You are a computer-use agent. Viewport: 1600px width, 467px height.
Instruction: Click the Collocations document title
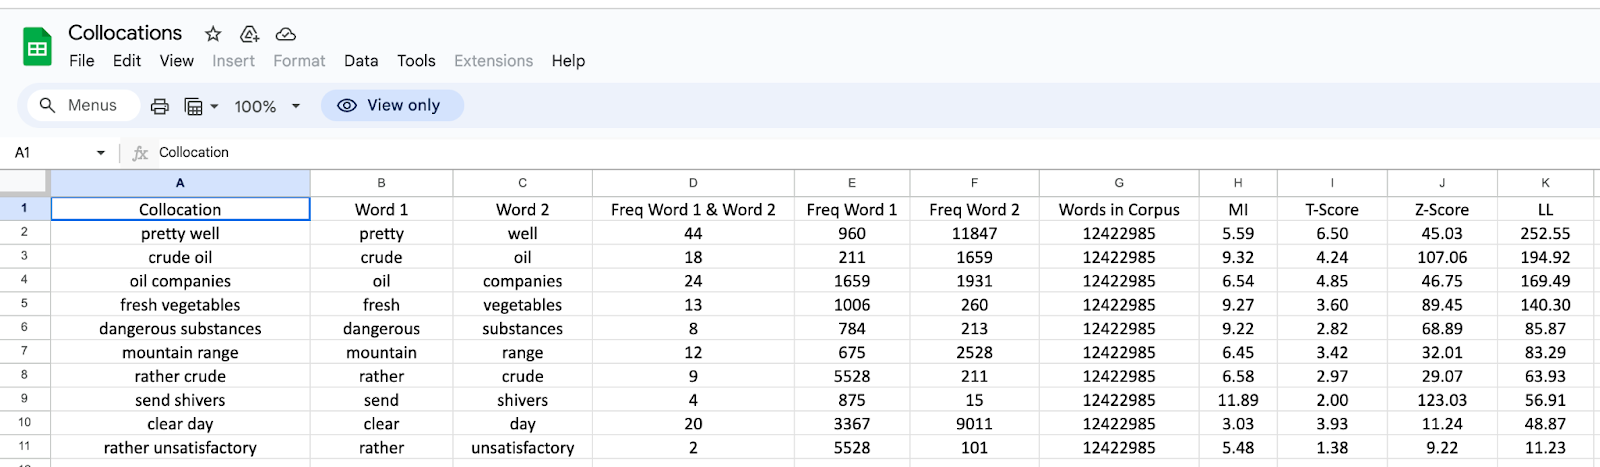point(125,33)
